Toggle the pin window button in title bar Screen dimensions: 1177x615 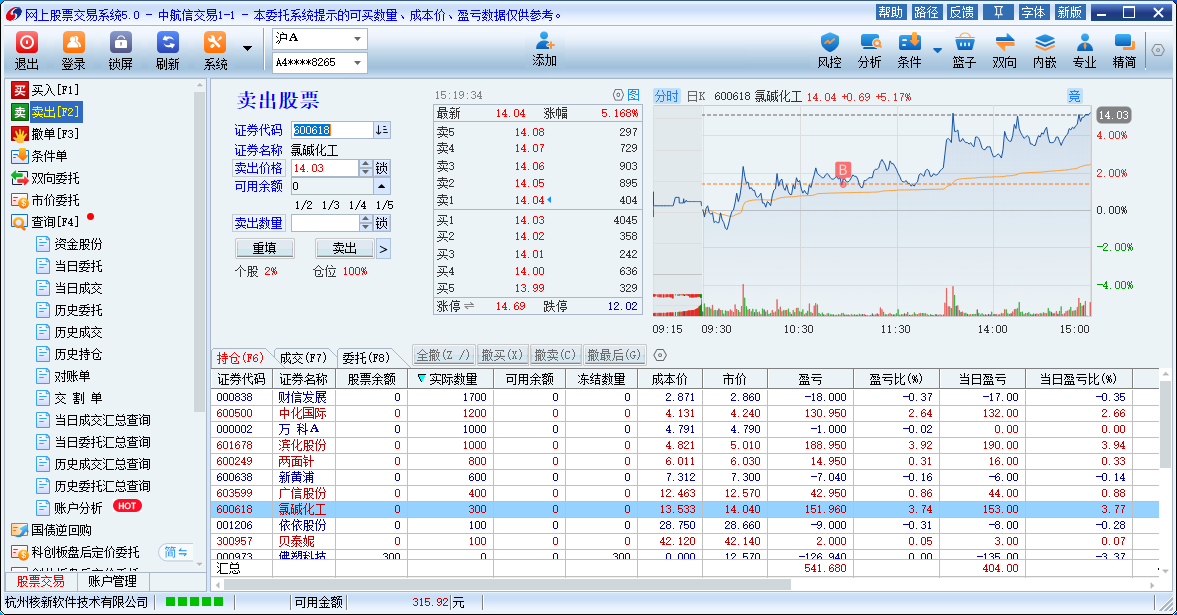(x=997, y=12)
